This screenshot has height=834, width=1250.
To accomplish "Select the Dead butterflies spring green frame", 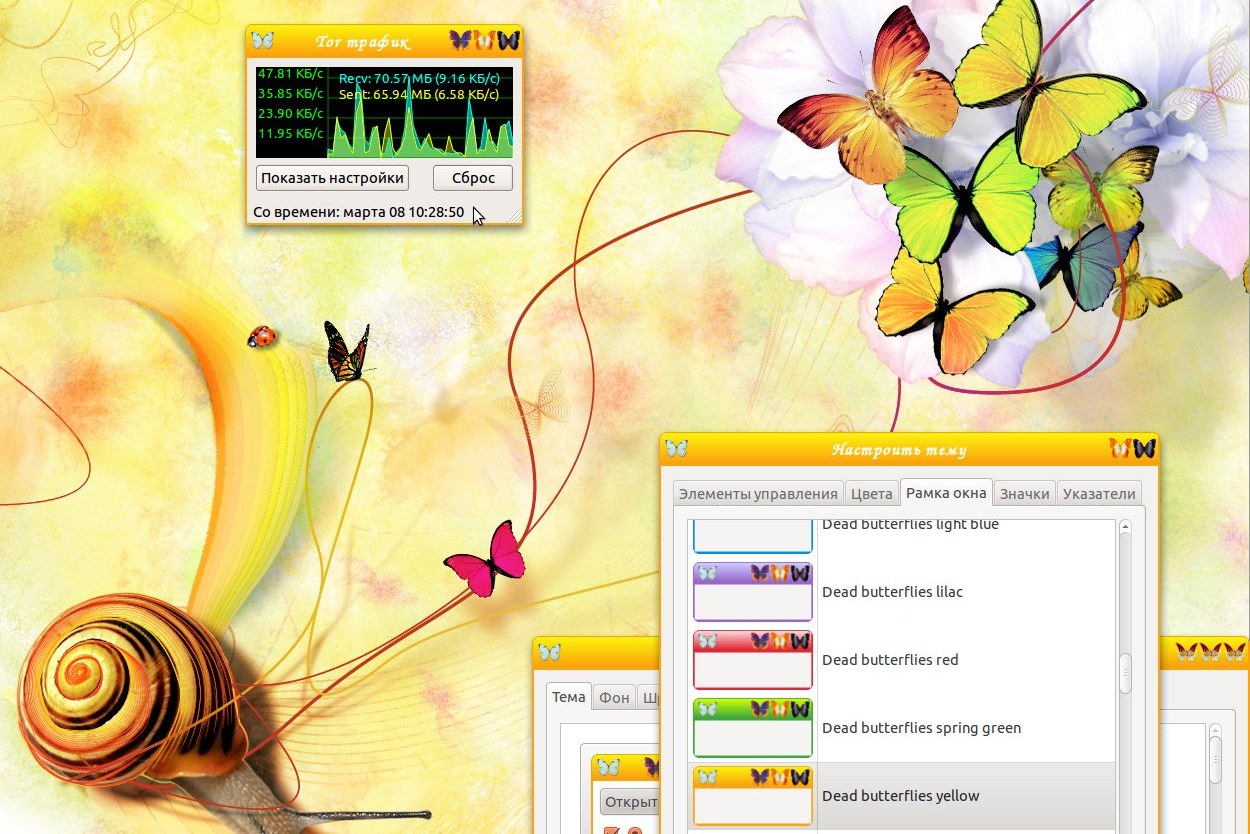I will pyautogui.click(x=902, y=728).
